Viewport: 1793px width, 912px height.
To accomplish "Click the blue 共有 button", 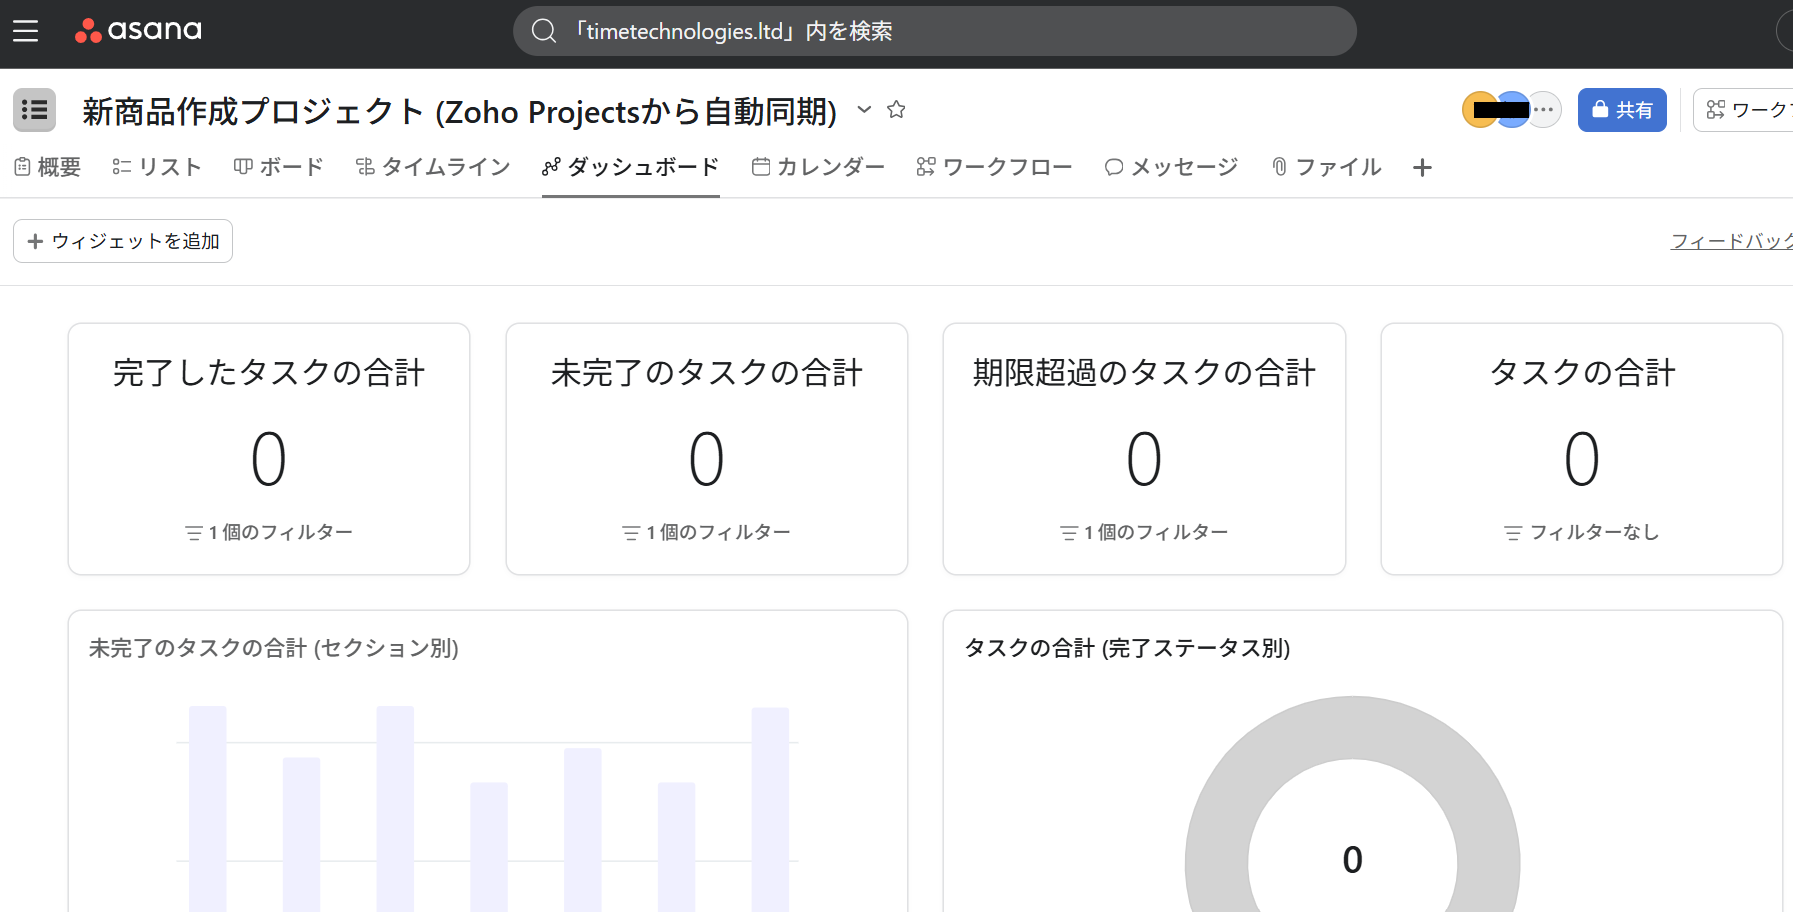I will [1621, 110].
